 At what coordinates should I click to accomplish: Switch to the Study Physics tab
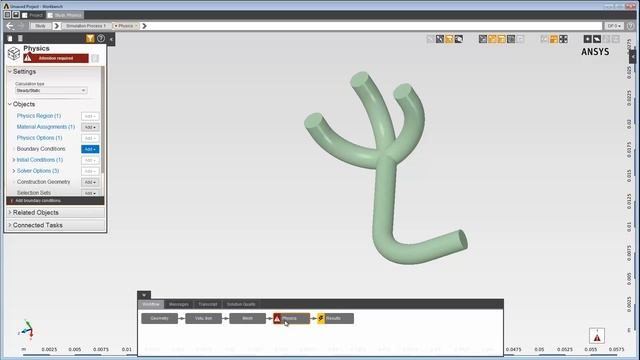pyautogui.click(x=65, y=15)
